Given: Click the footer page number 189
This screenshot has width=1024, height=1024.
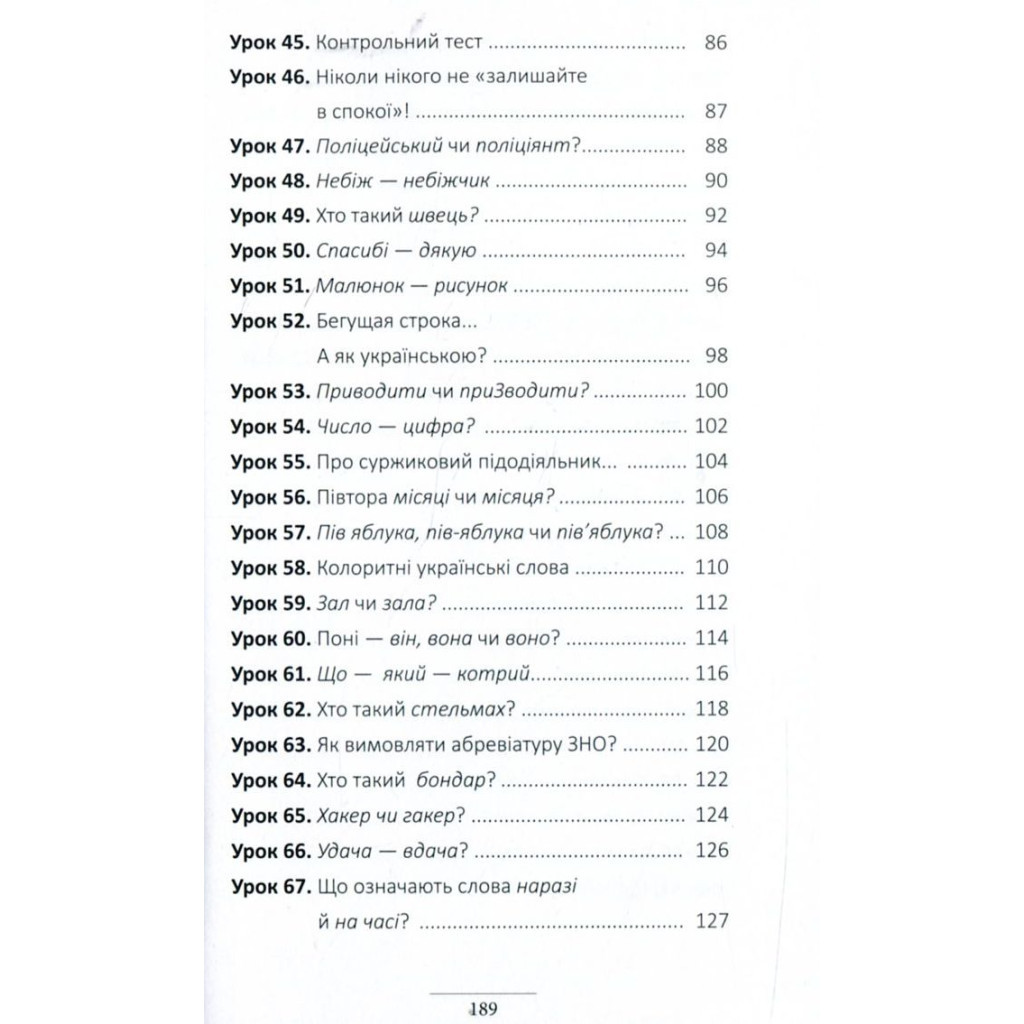Looking at the screenshot, I should tap(482, 1007).
